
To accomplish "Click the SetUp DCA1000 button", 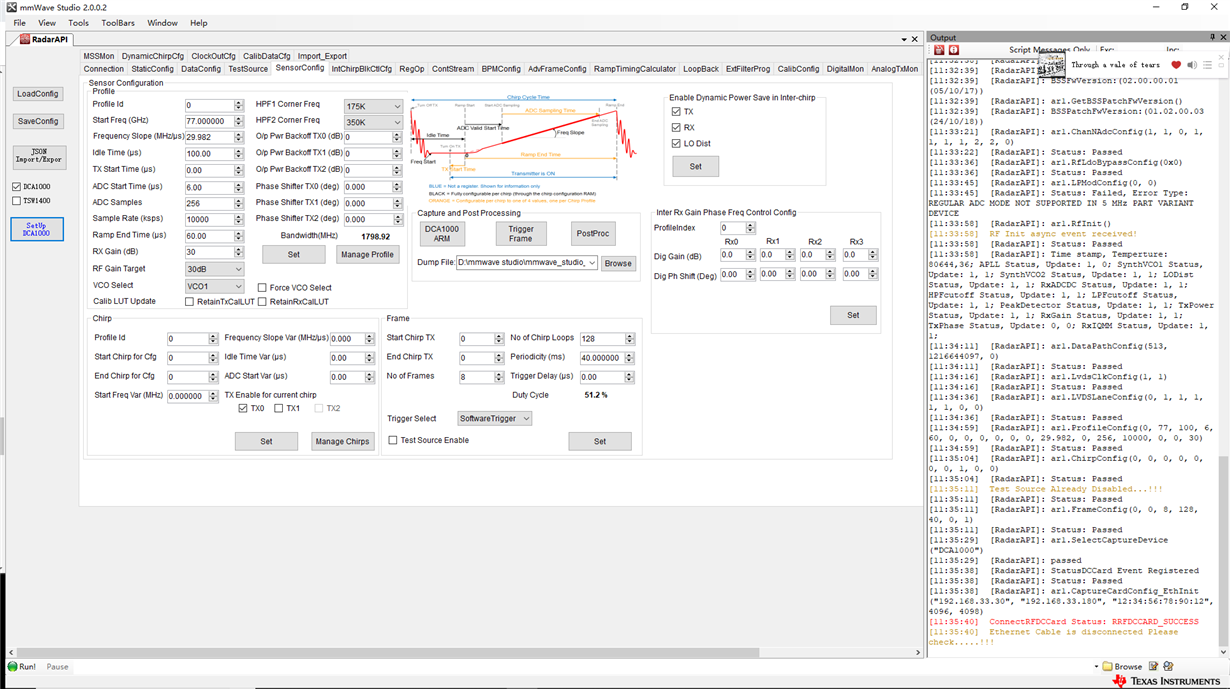I will [37, 228].
